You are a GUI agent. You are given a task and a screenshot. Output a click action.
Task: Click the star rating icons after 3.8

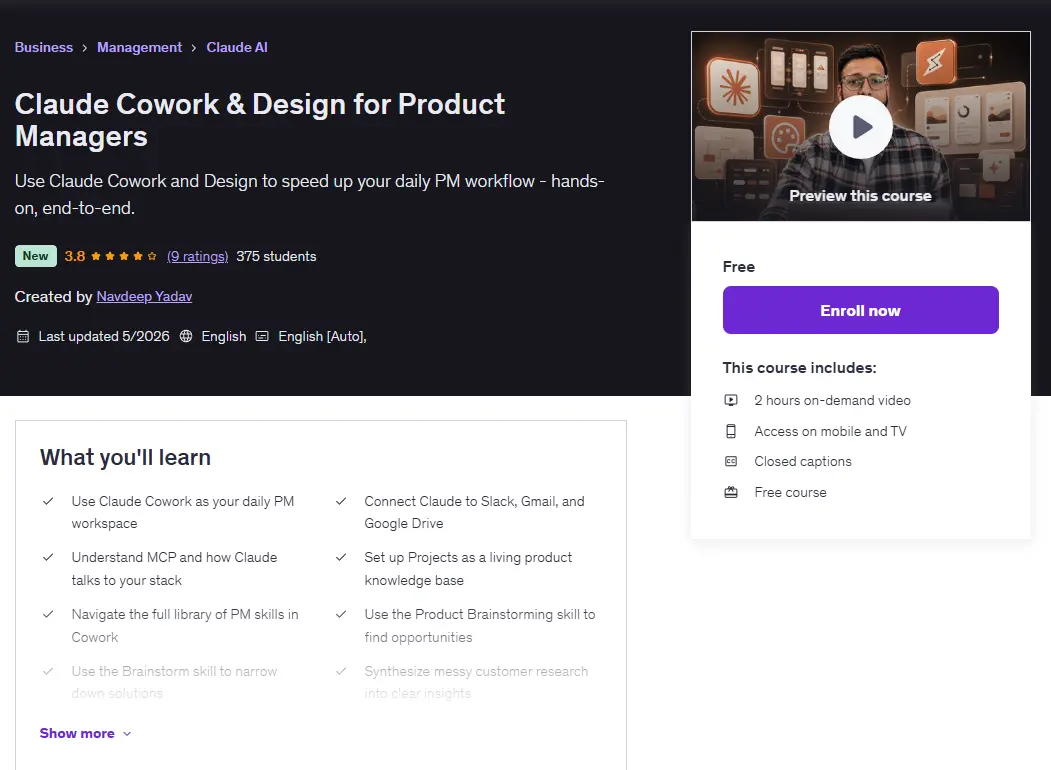124,256
